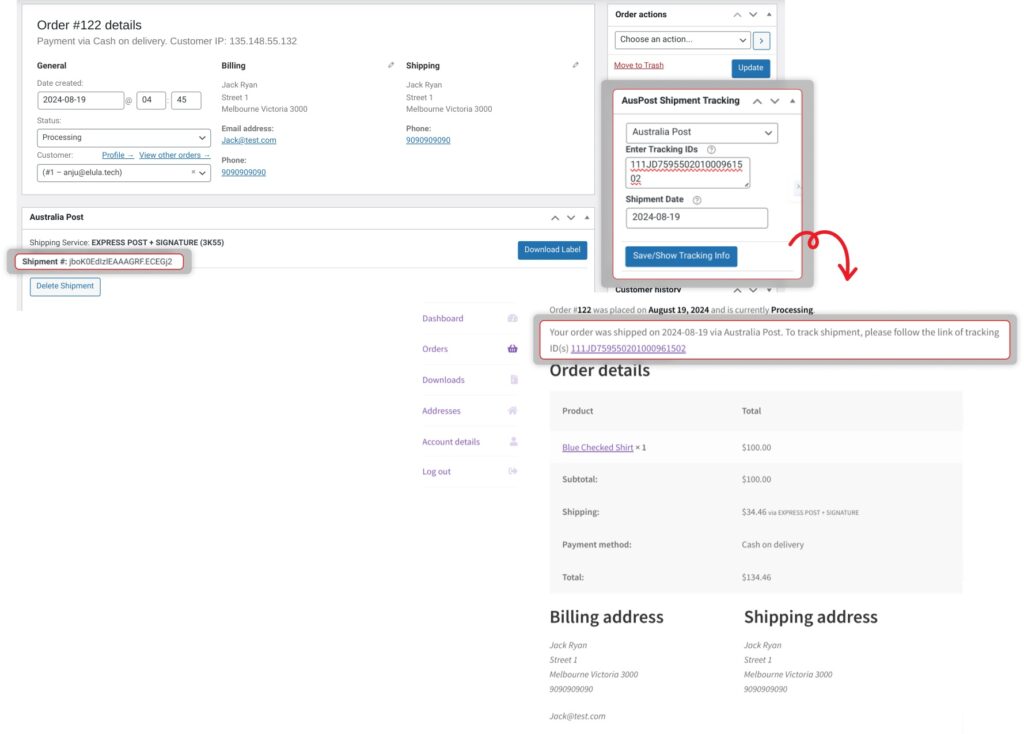Screen dimensions: 1024x734
Task: Edit shipping details pencil icon
Action: pyautogui.click(x=575, y=65)
